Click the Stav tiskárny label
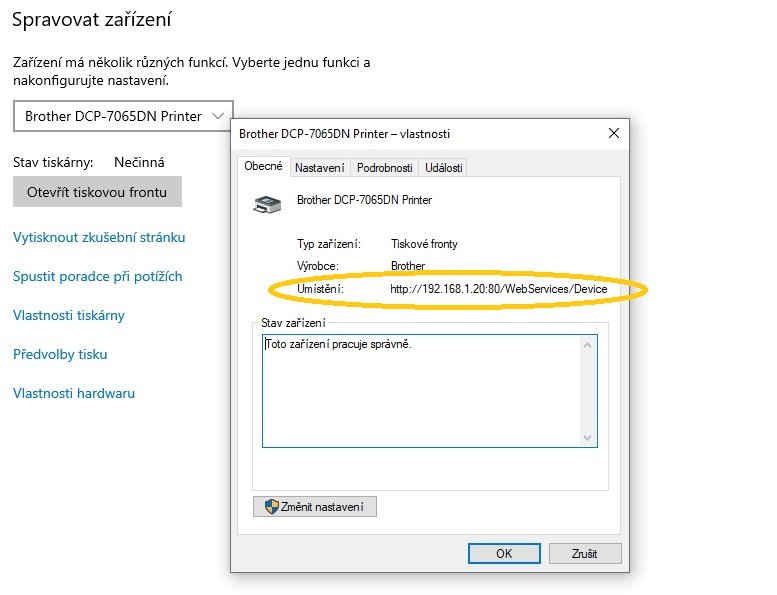777x595 pixels. 53,162
